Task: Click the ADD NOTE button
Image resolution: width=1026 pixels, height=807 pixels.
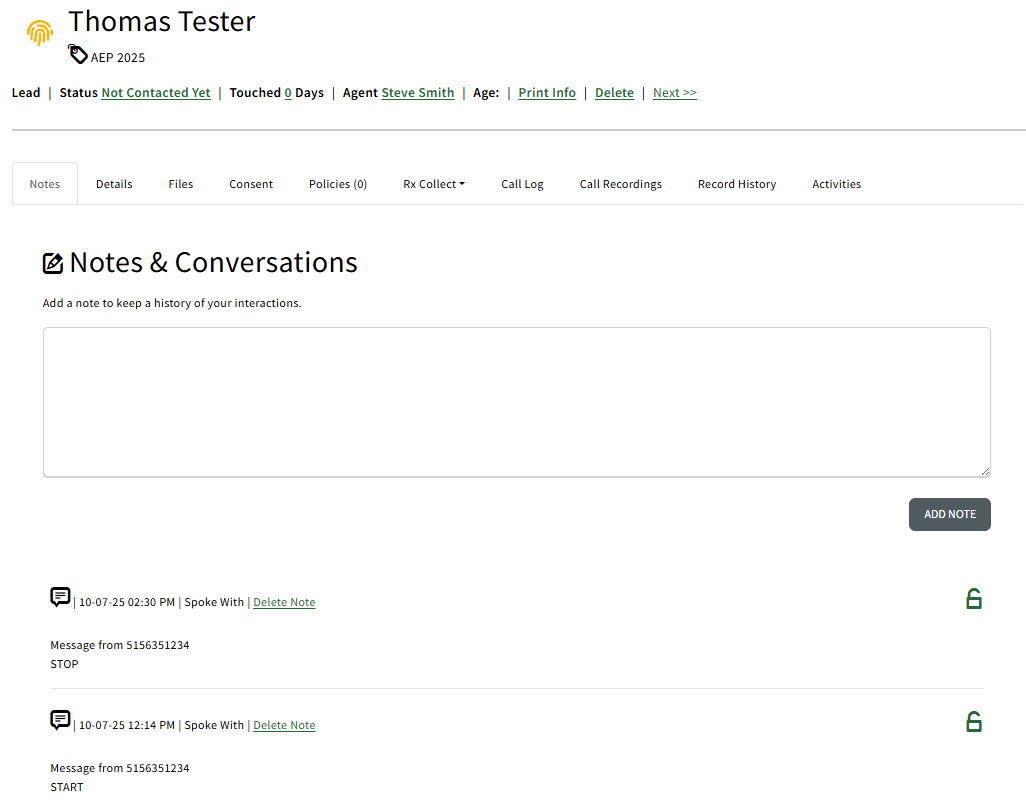Action: [949, 514]
